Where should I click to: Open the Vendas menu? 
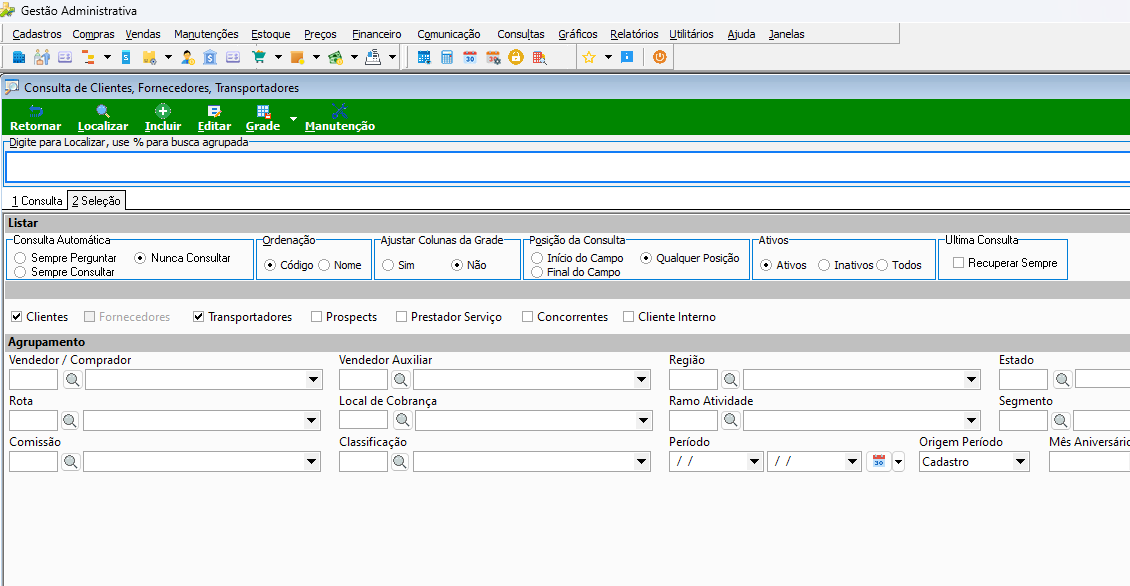click(x=143, y=34)
